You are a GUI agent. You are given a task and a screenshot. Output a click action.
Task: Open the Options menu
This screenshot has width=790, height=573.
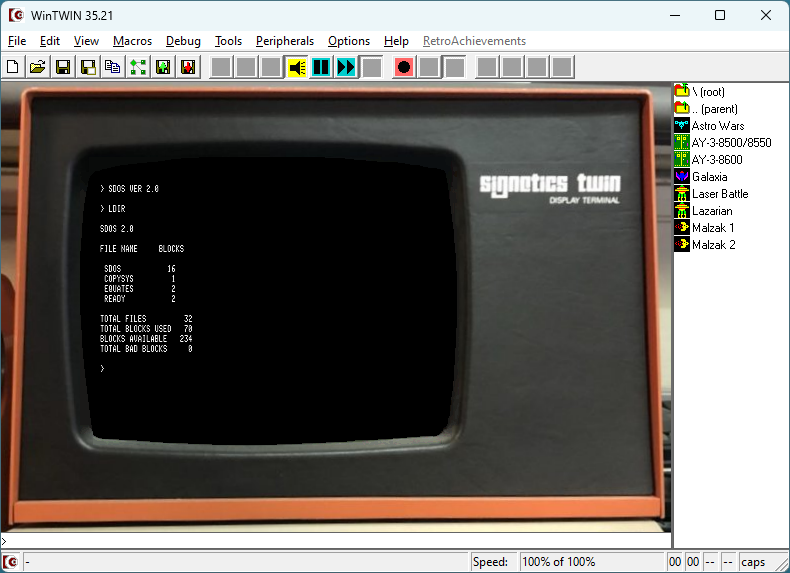[349, 41]
